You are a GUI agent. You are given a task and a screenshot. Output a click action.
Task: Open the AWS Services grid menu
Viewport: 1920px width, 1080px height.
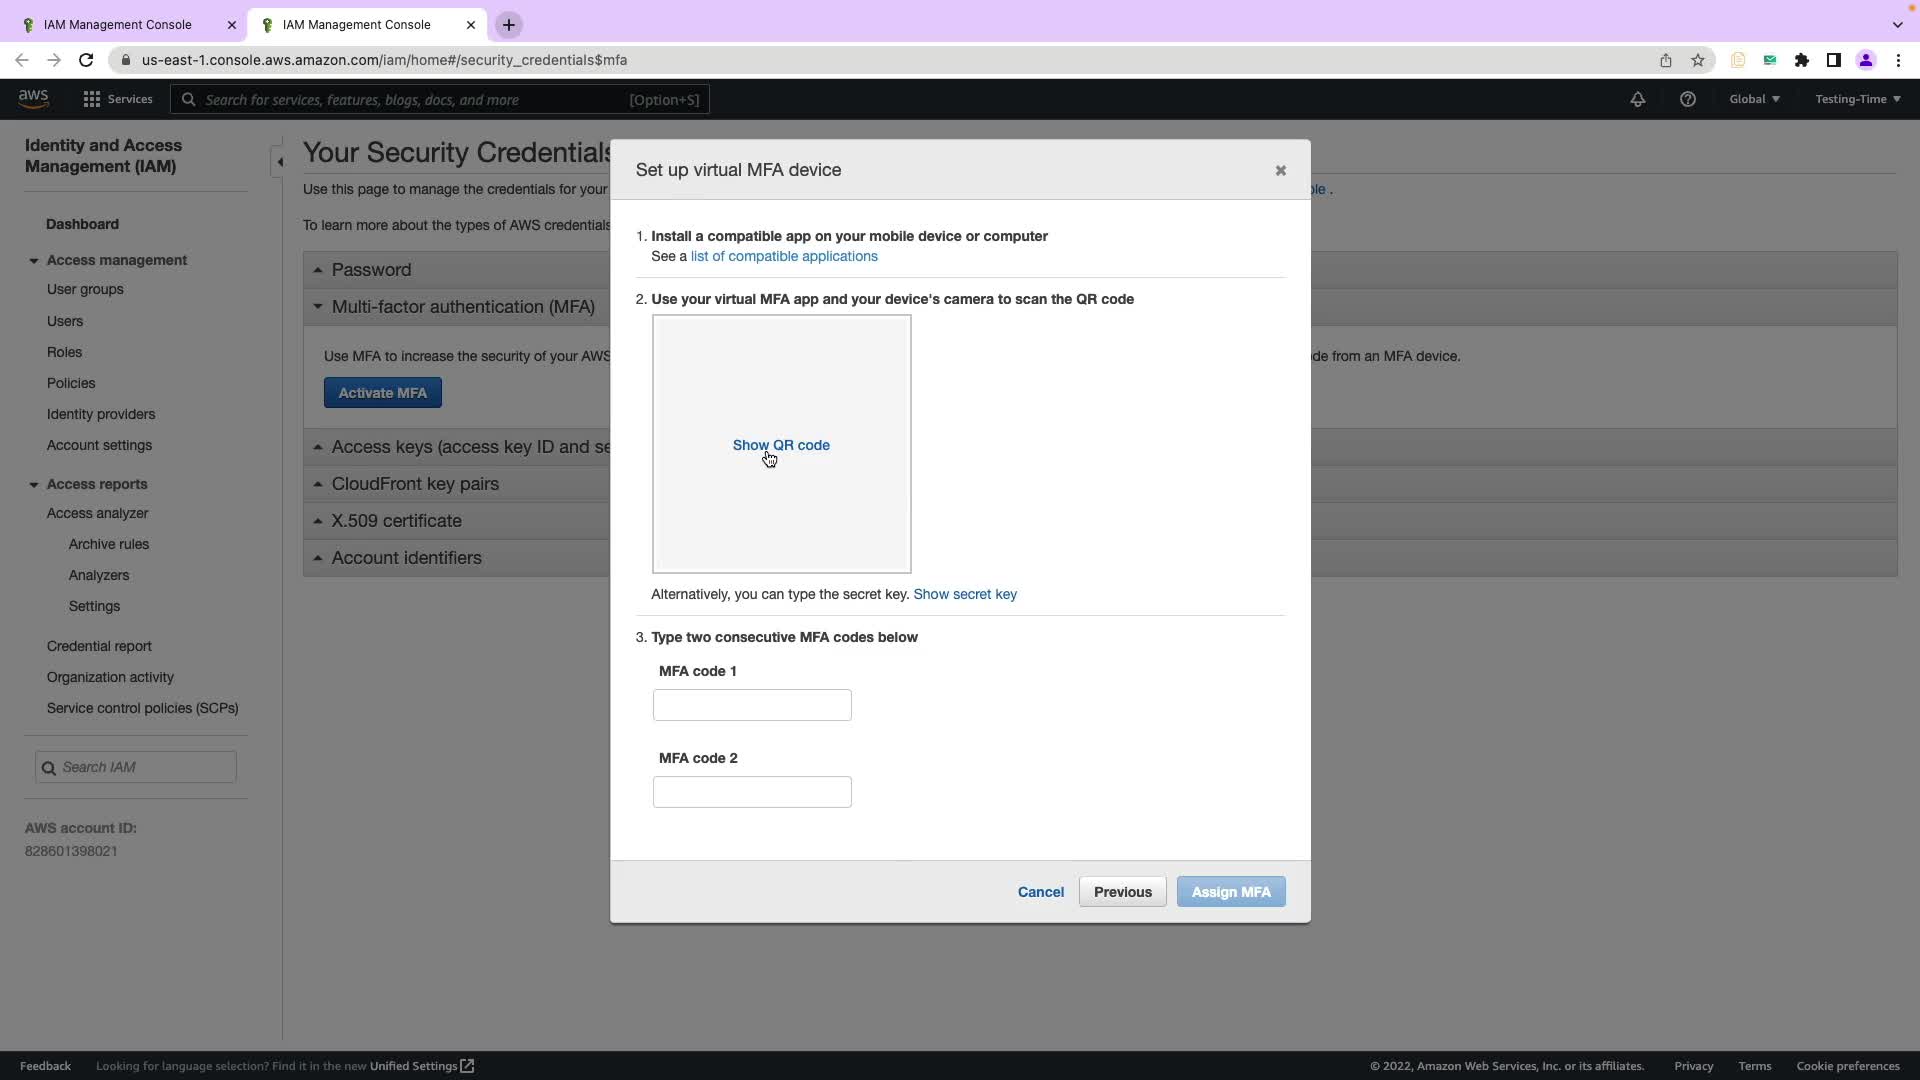pos(117,99)
